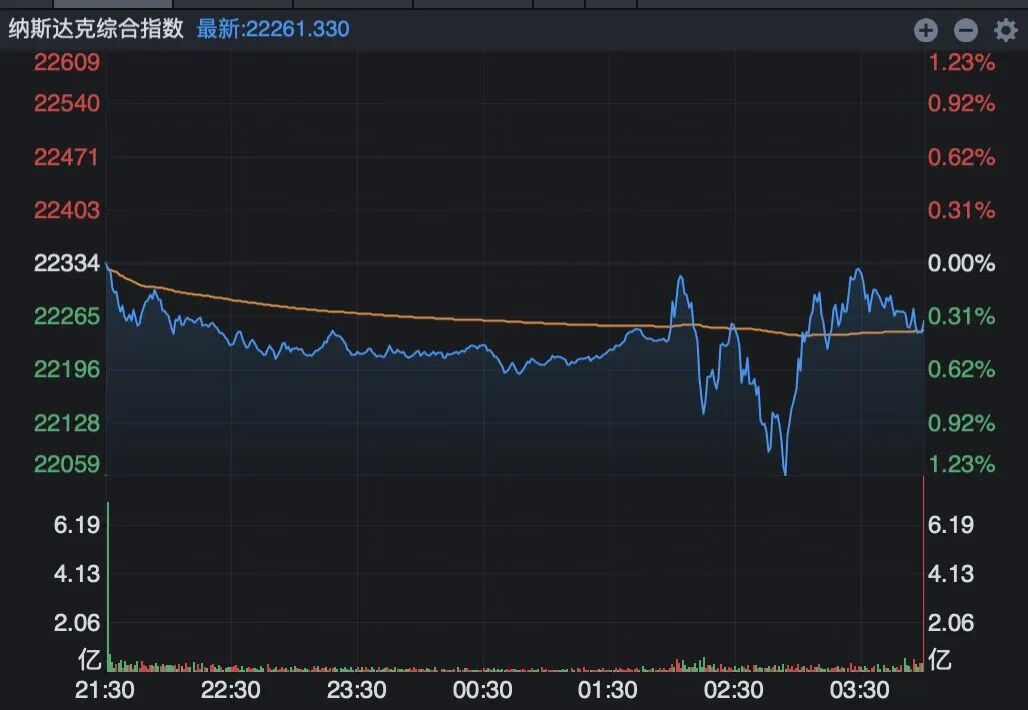
Task: Click the 22128 price axis label
Action: pos(66,424)
